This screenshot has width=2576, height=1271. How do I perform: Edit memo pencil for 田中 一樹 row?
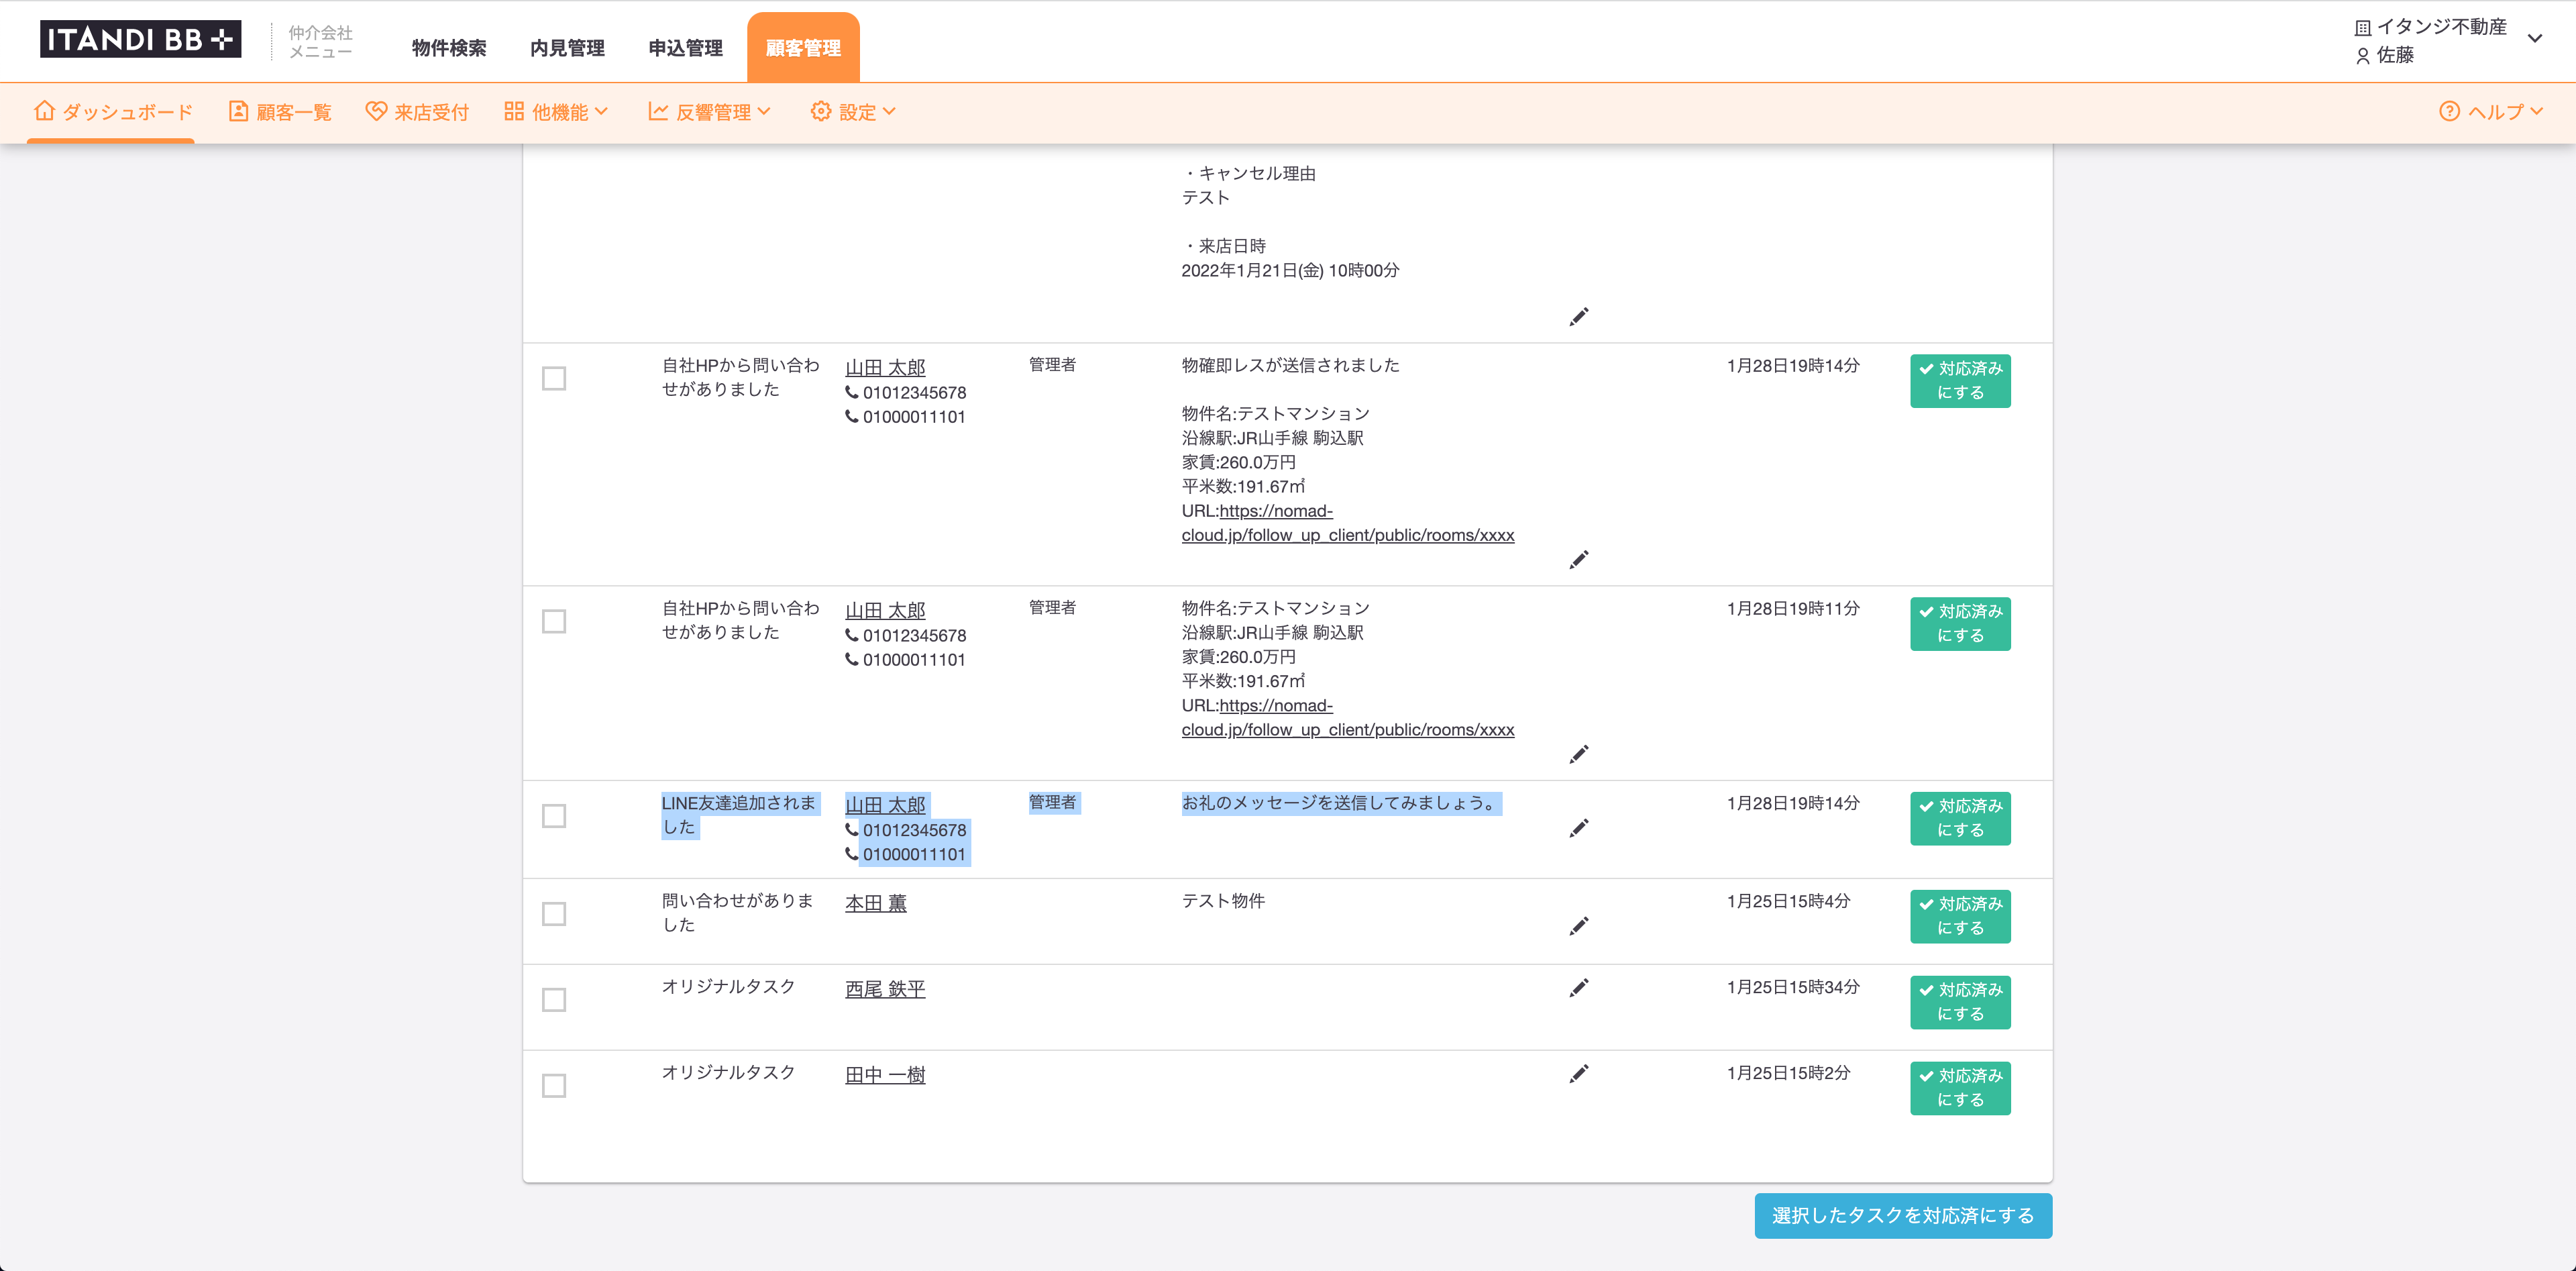pyautogui.click(x=1579, y=1074)
